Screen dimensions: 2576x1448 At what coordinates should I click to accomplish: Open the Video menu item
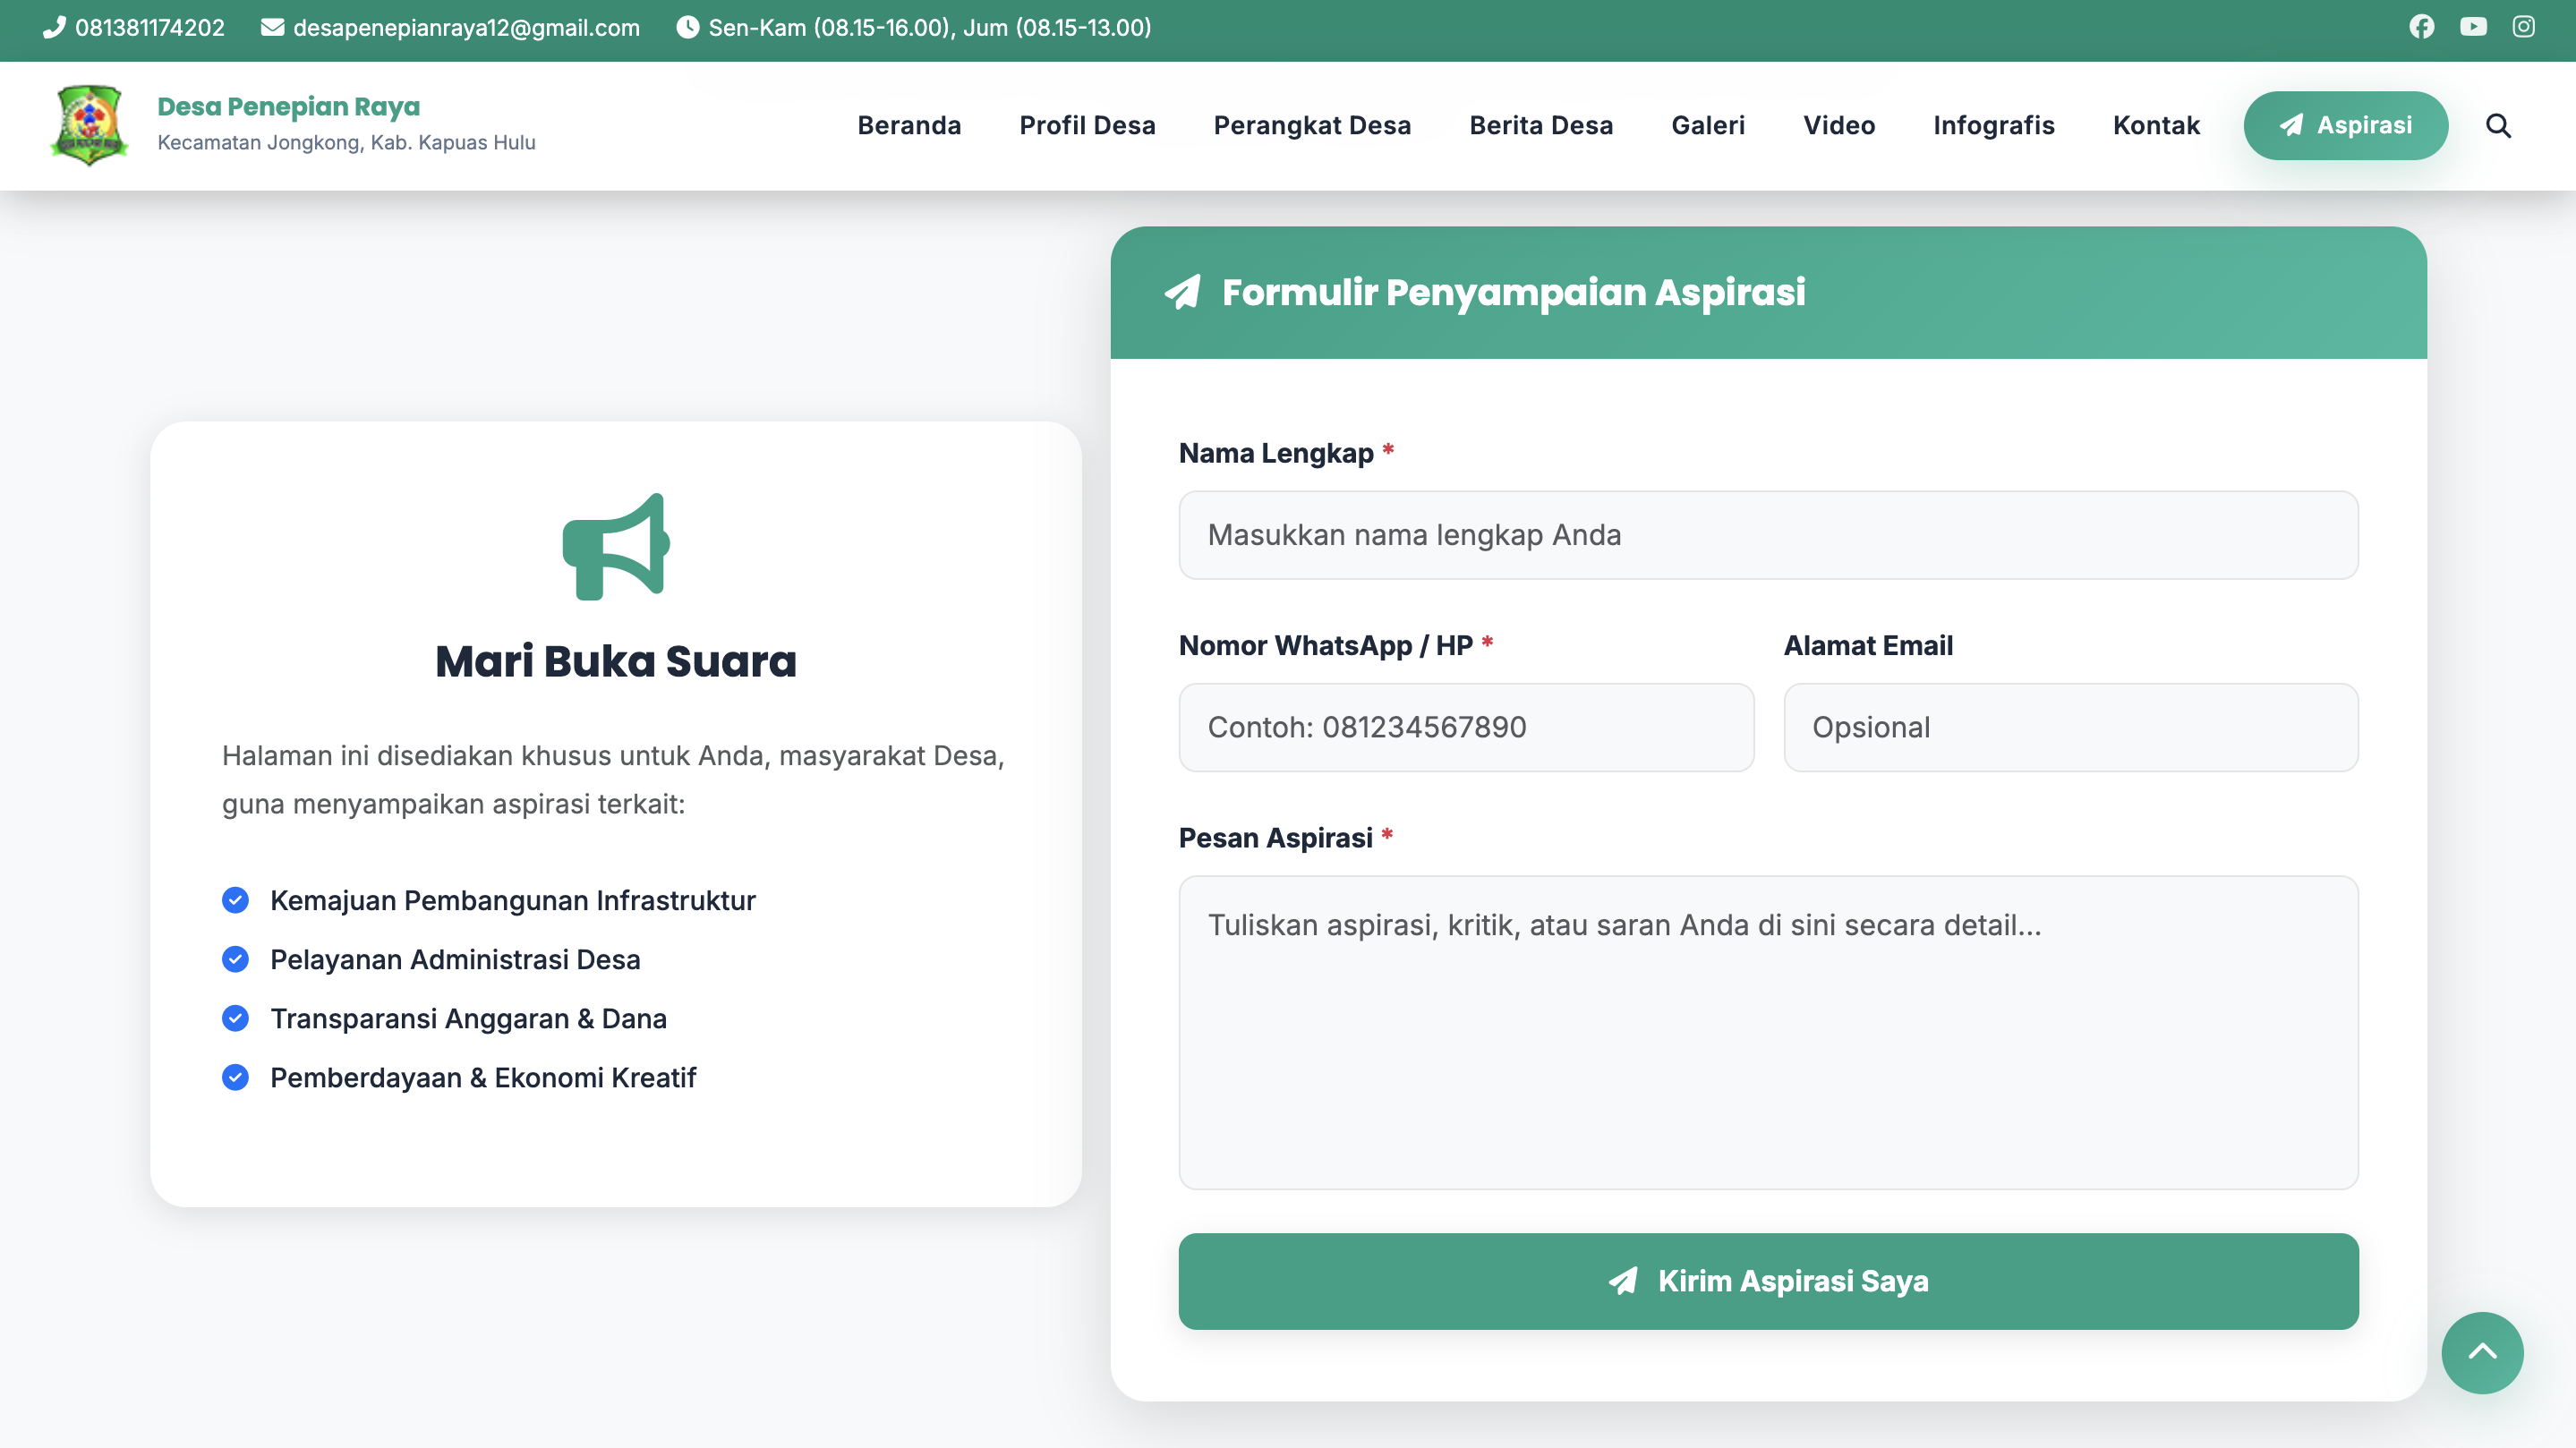[1839, 125]
